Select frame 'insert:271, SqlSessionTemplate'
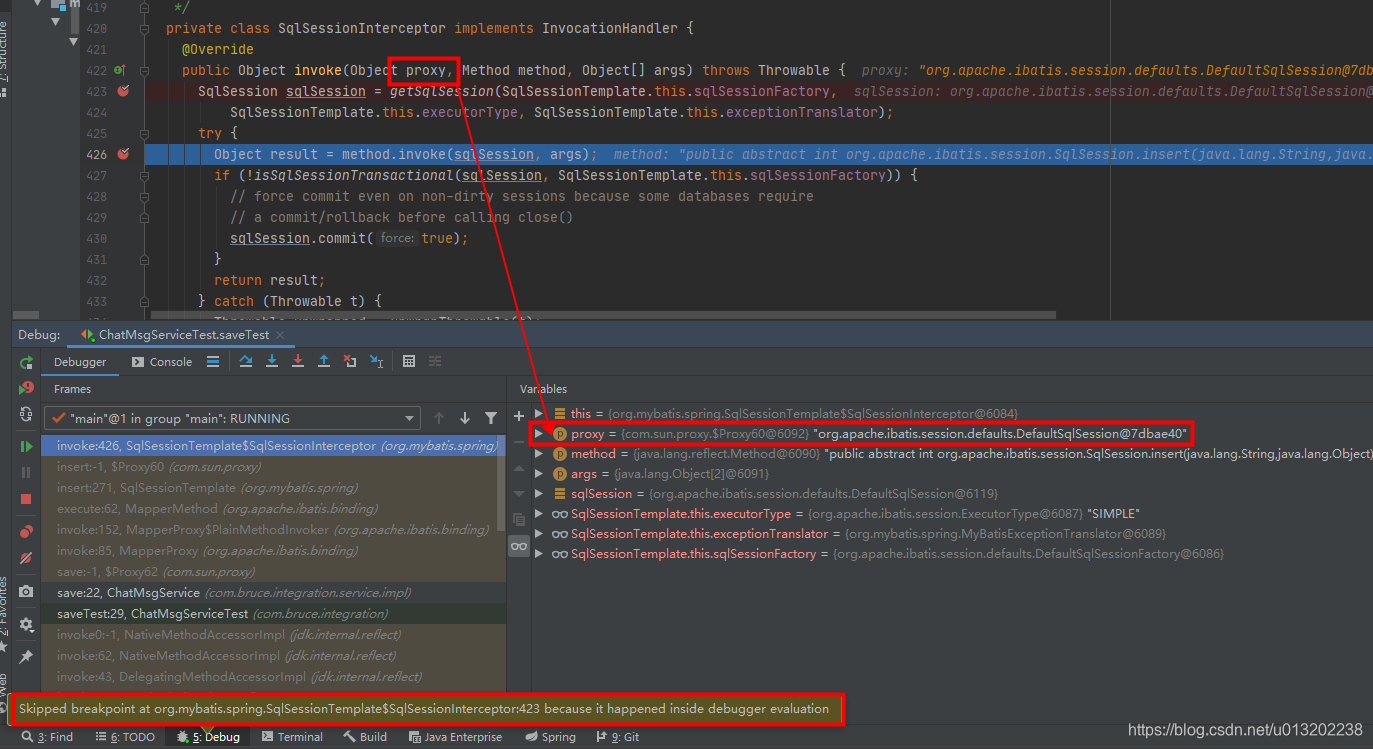The width and height of the screenshot is (1373, 749). tap(269, 488)
